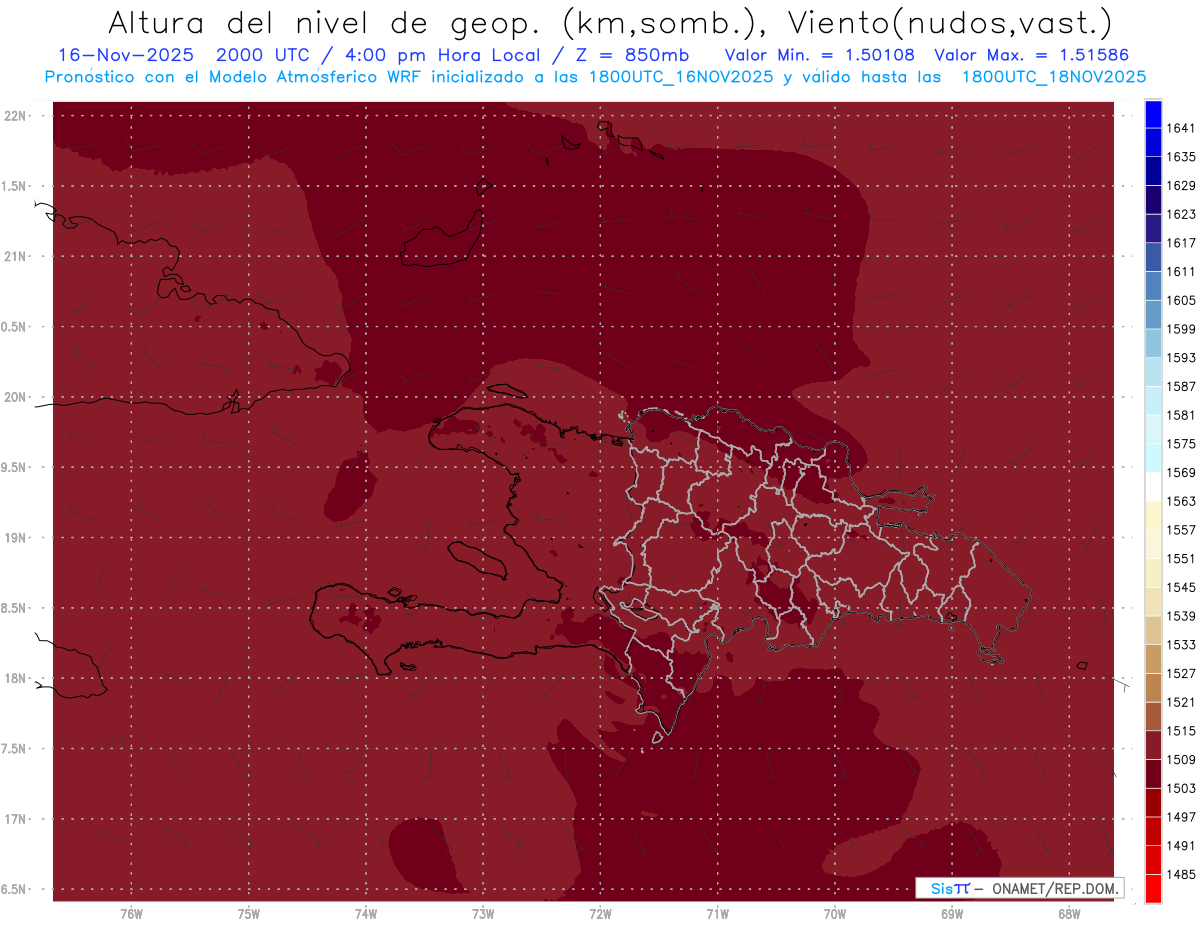The height and width of the screenshot is (927, 1200).
Task: Click the "75W" longitude label
Action: 249,913
